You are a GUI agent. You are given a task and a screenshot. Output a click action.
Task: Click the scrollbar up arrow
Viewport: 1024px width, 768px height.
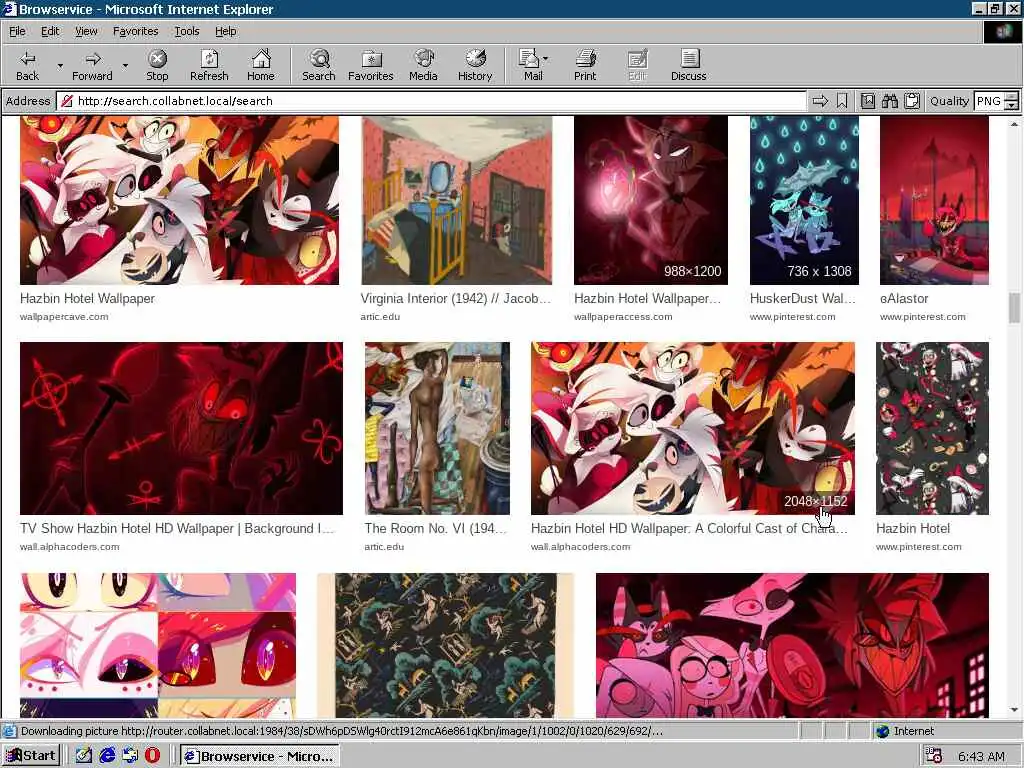[1014, 123]
